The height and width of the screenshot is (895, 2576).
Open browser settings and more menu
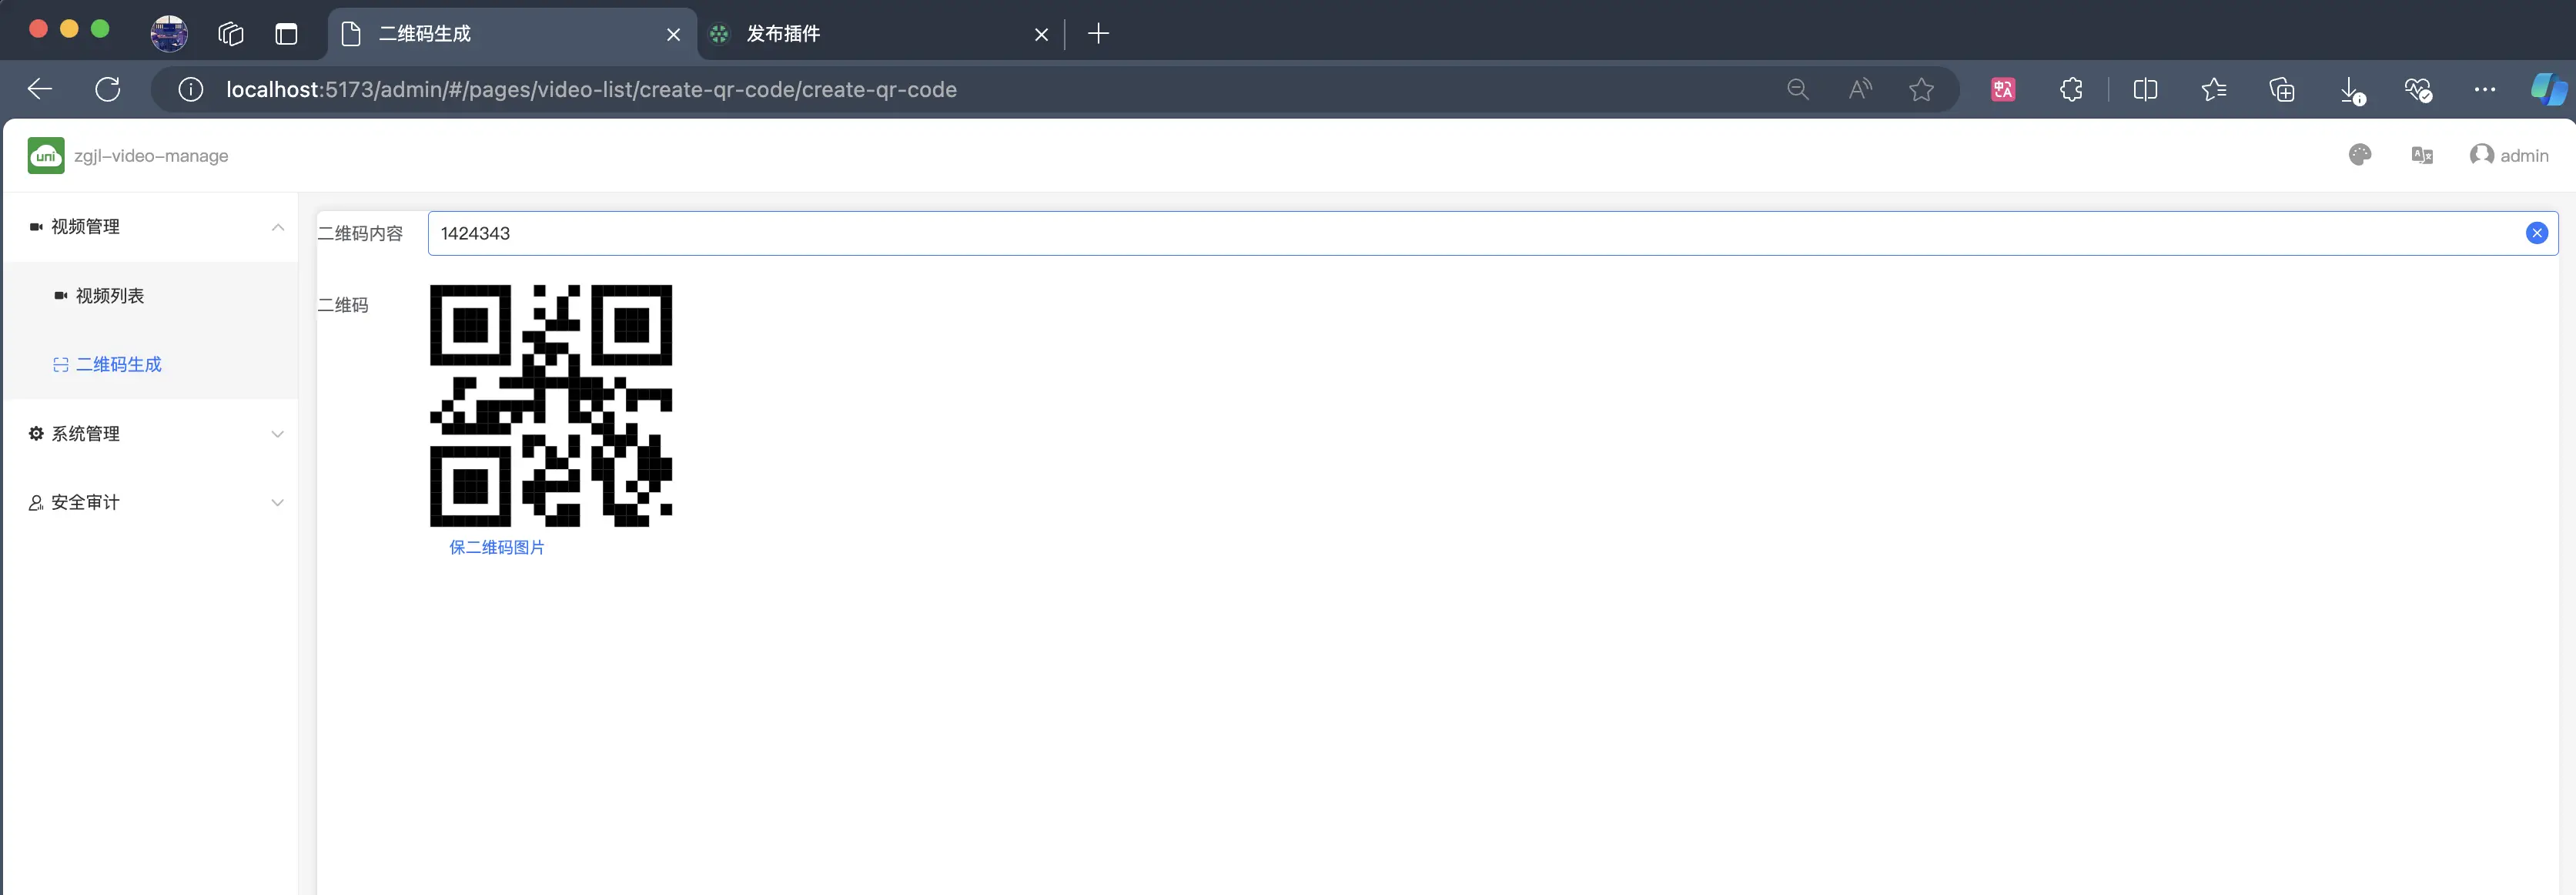pyautogui.click(x=2485, y=90)
